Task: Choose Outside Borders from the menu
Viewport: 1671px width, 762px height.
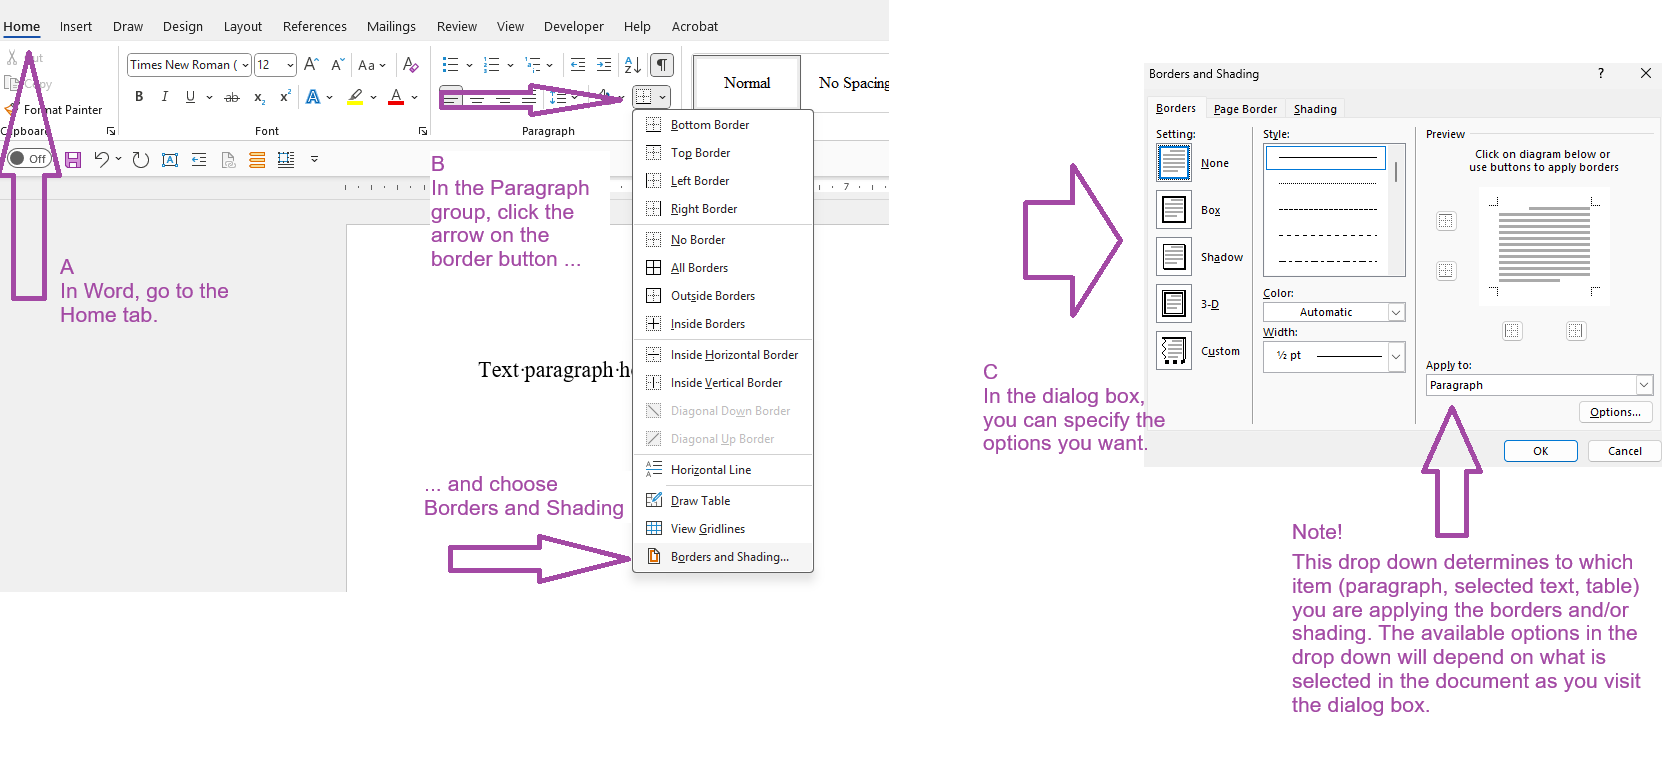Action: coord(723,296)
